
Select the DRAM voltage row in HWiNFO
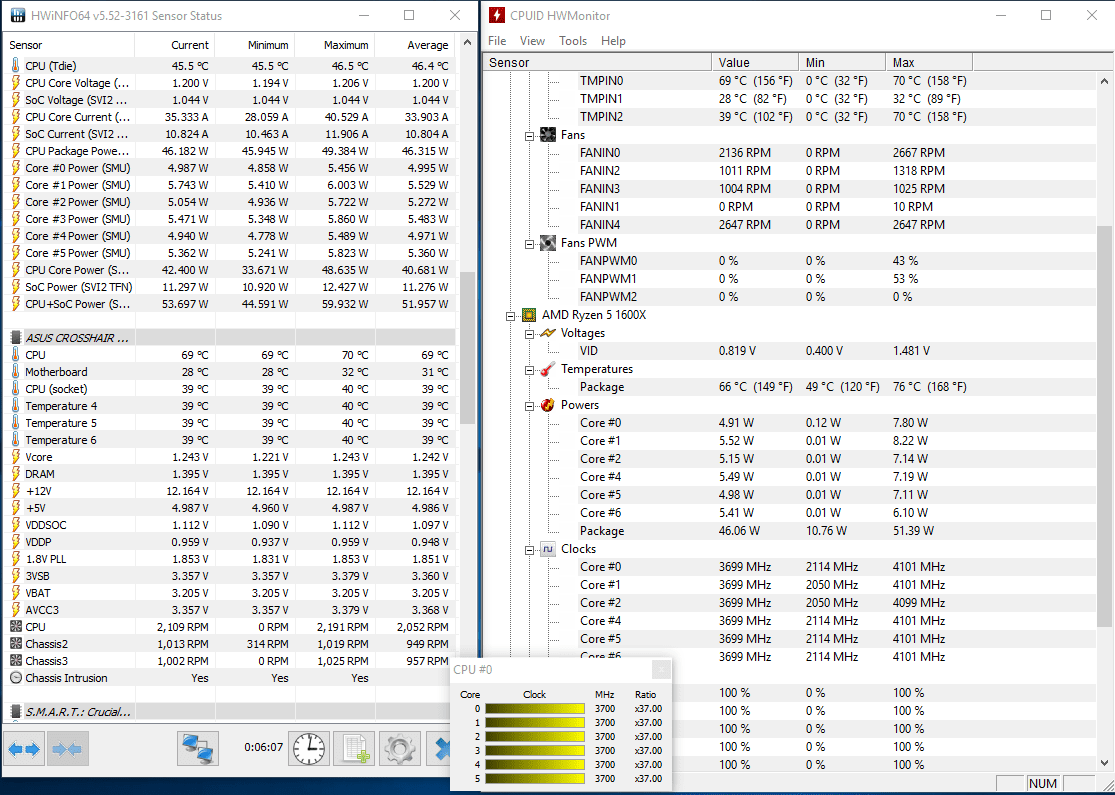tap(229, 474)
